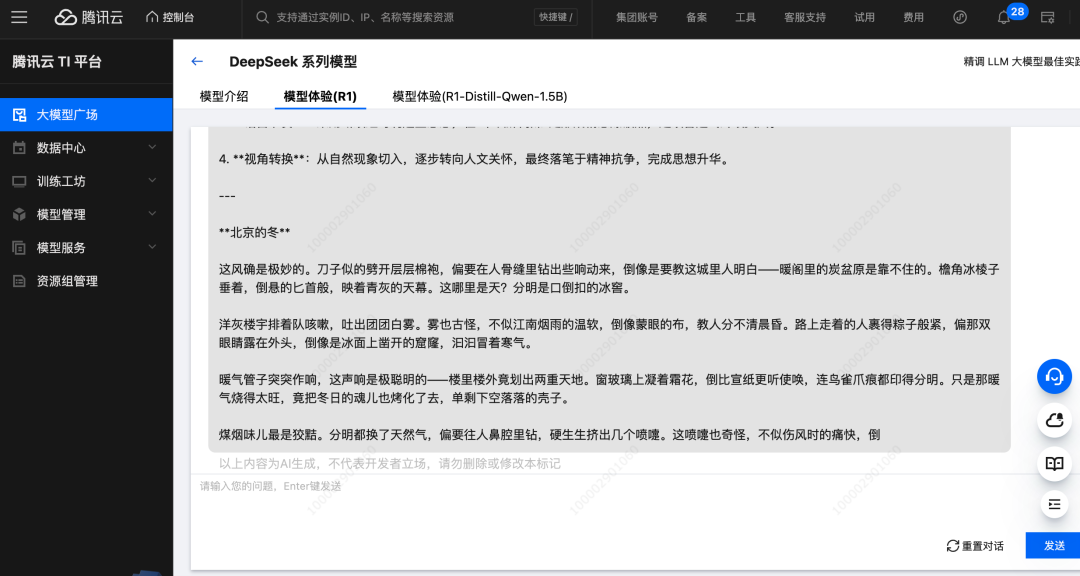Select the 模型体验(R1) tab
This screenshot has height=576, width=1080.
(320, 96)
